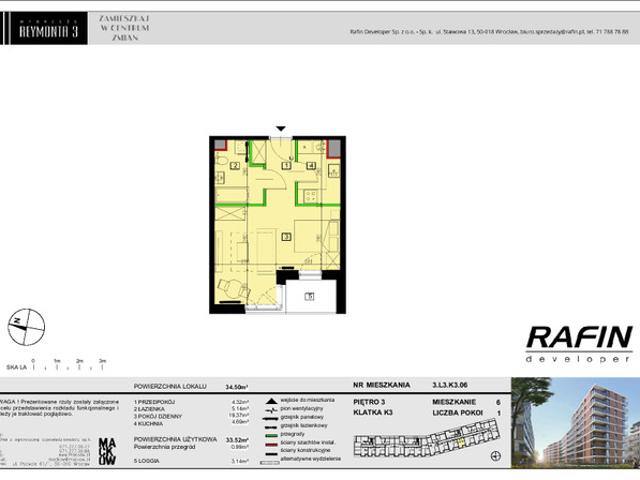This screenshot has height=480, width=640.
Task: Click the RAFIN developer logo
Action: pos(579,344)
